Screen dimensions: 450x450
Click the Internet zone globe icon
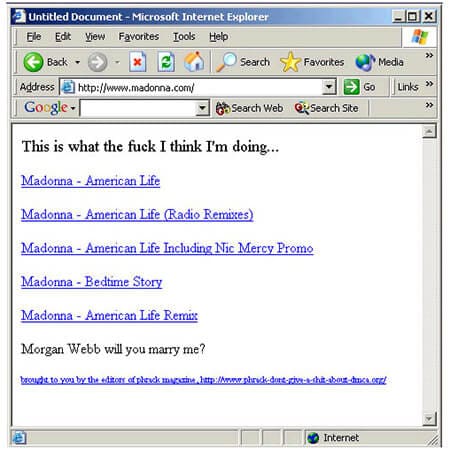click(313, 438)
